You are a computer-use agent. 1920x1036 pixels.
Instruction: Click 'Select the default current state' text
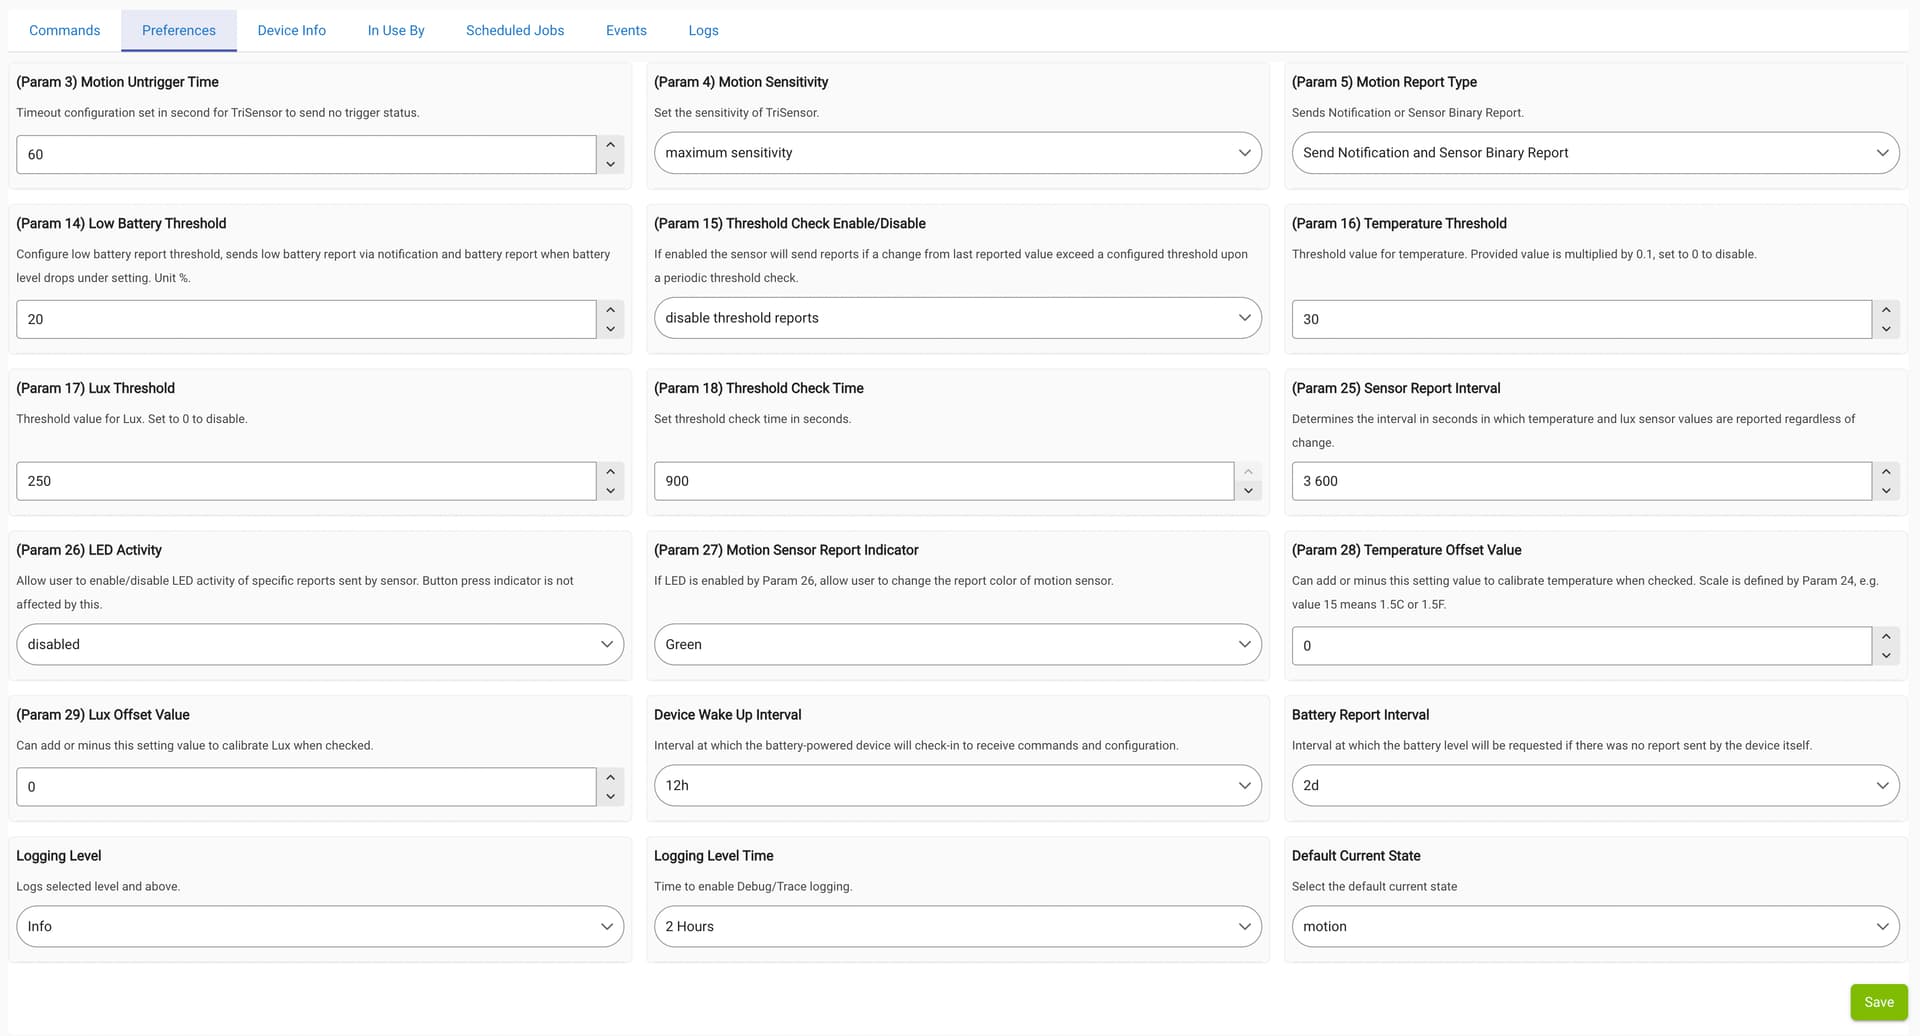pyautogui.click(x=1374, y=887)
